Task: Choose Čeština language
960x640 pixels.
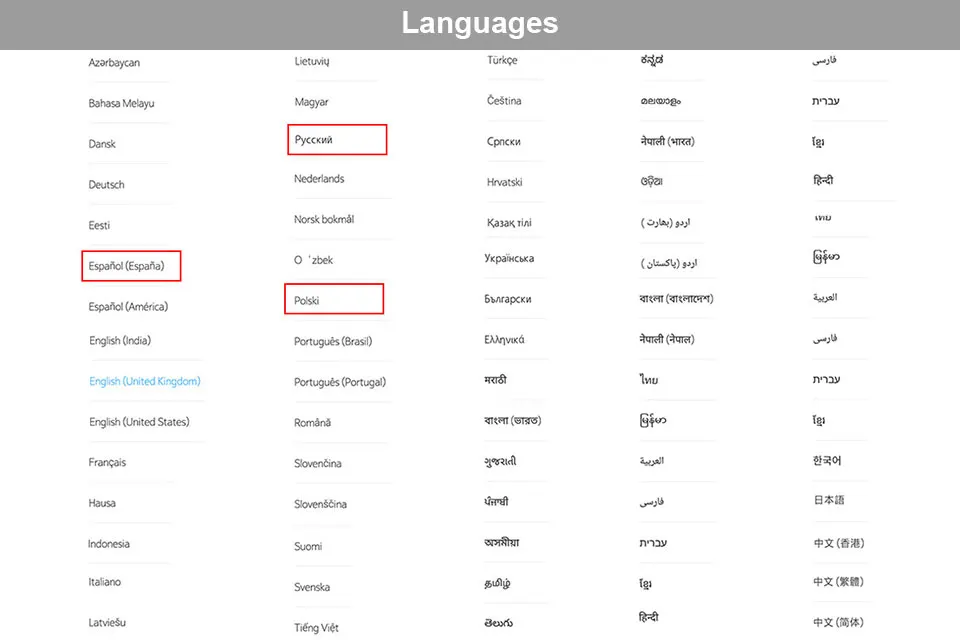Action: pos(504,100)
